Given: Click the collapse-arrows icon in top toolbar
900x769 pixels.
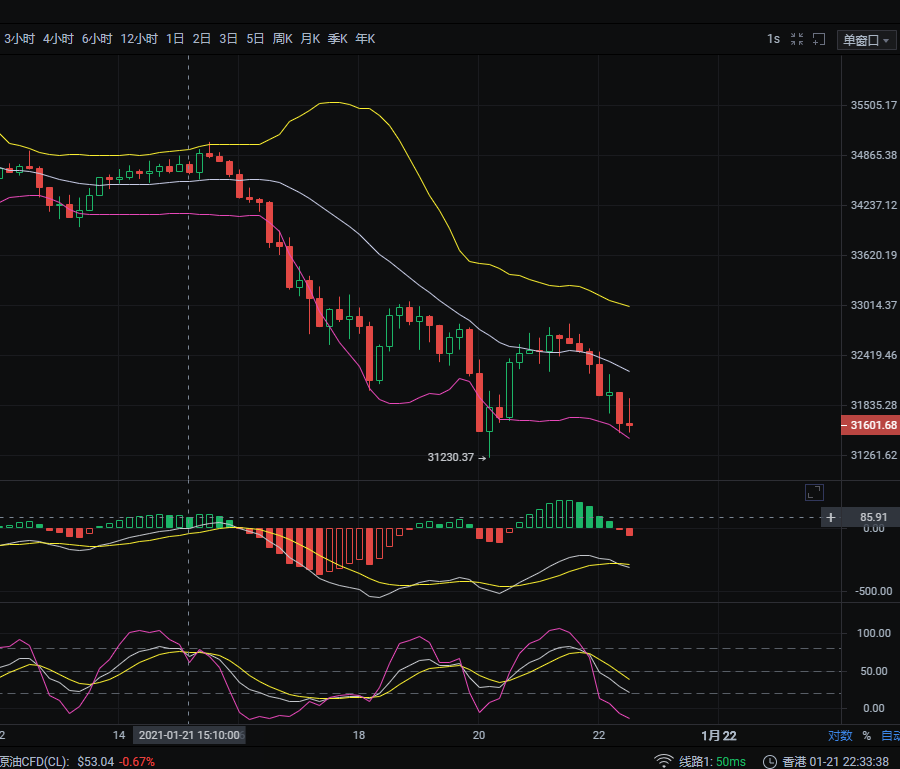Looking at the screenshot, I should 797,39.
